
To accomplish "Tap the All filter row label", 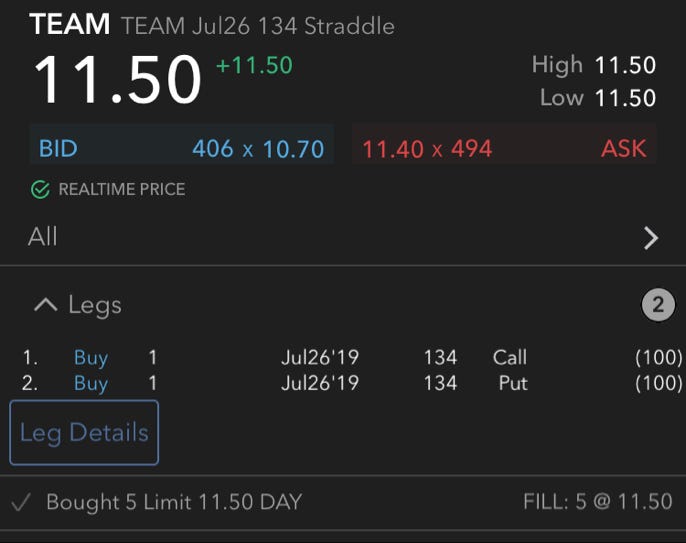I will pyautogui.click(x=42, y=237).
